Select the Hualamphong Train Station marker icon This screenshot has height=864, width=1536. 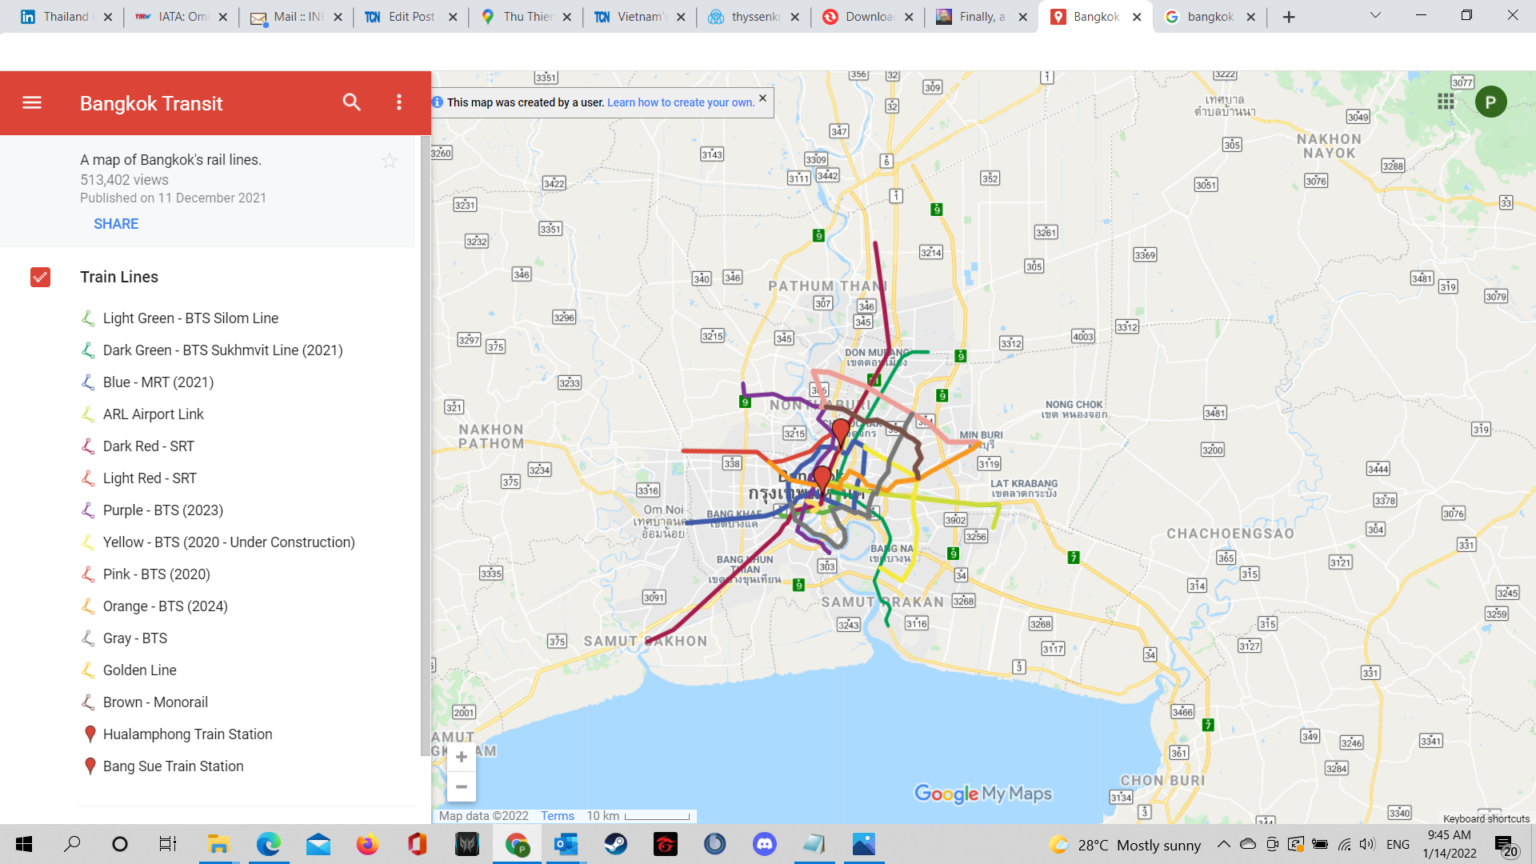90,733
